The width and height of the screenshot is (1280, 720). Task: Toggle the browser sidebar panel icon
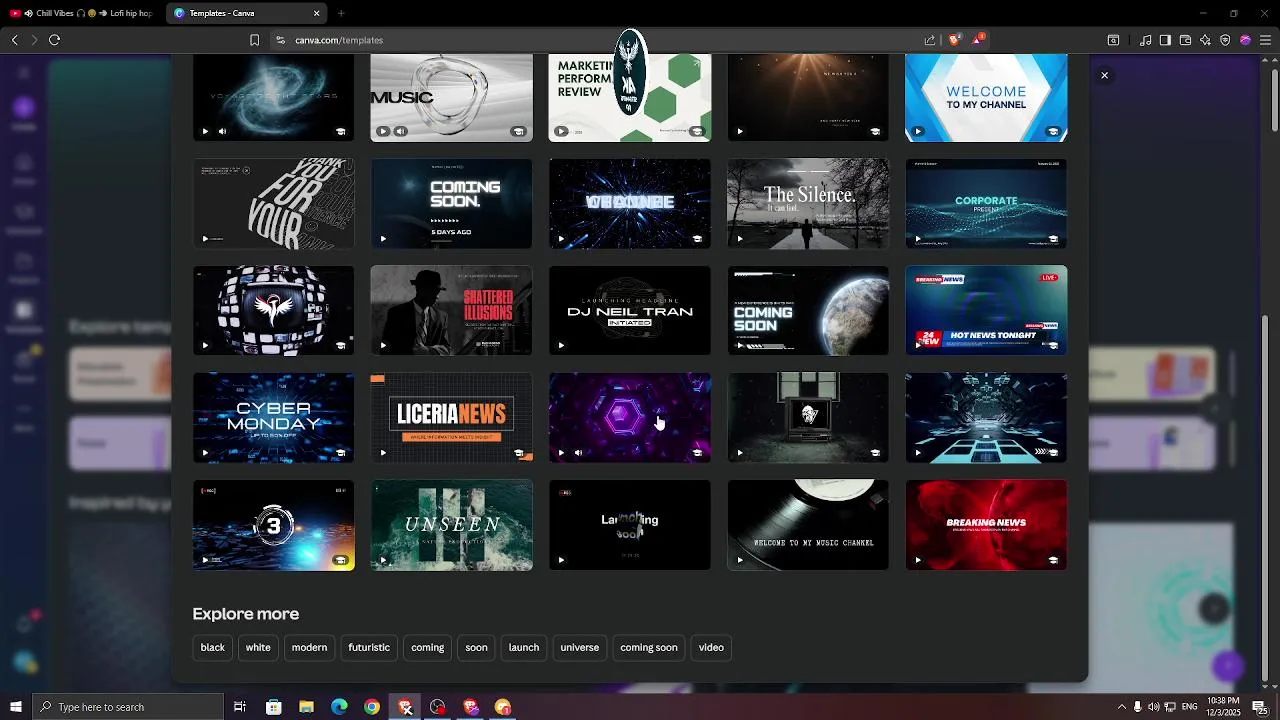point(1165,40)
